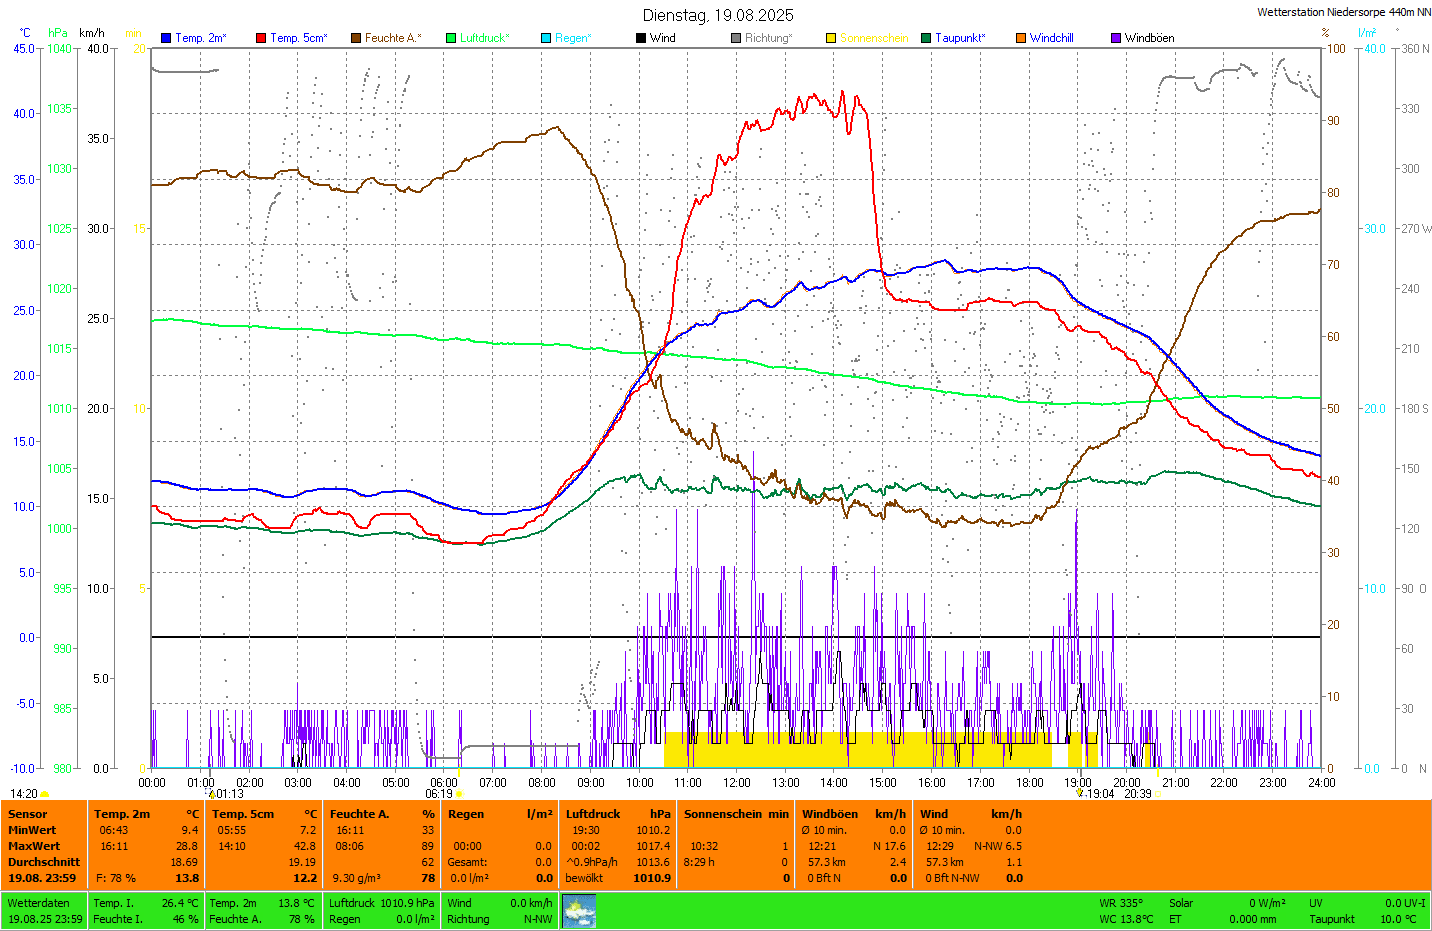1432x931 pixels.
Task: Select the Luftdruck table column header
Action: [x=593, y=814]
